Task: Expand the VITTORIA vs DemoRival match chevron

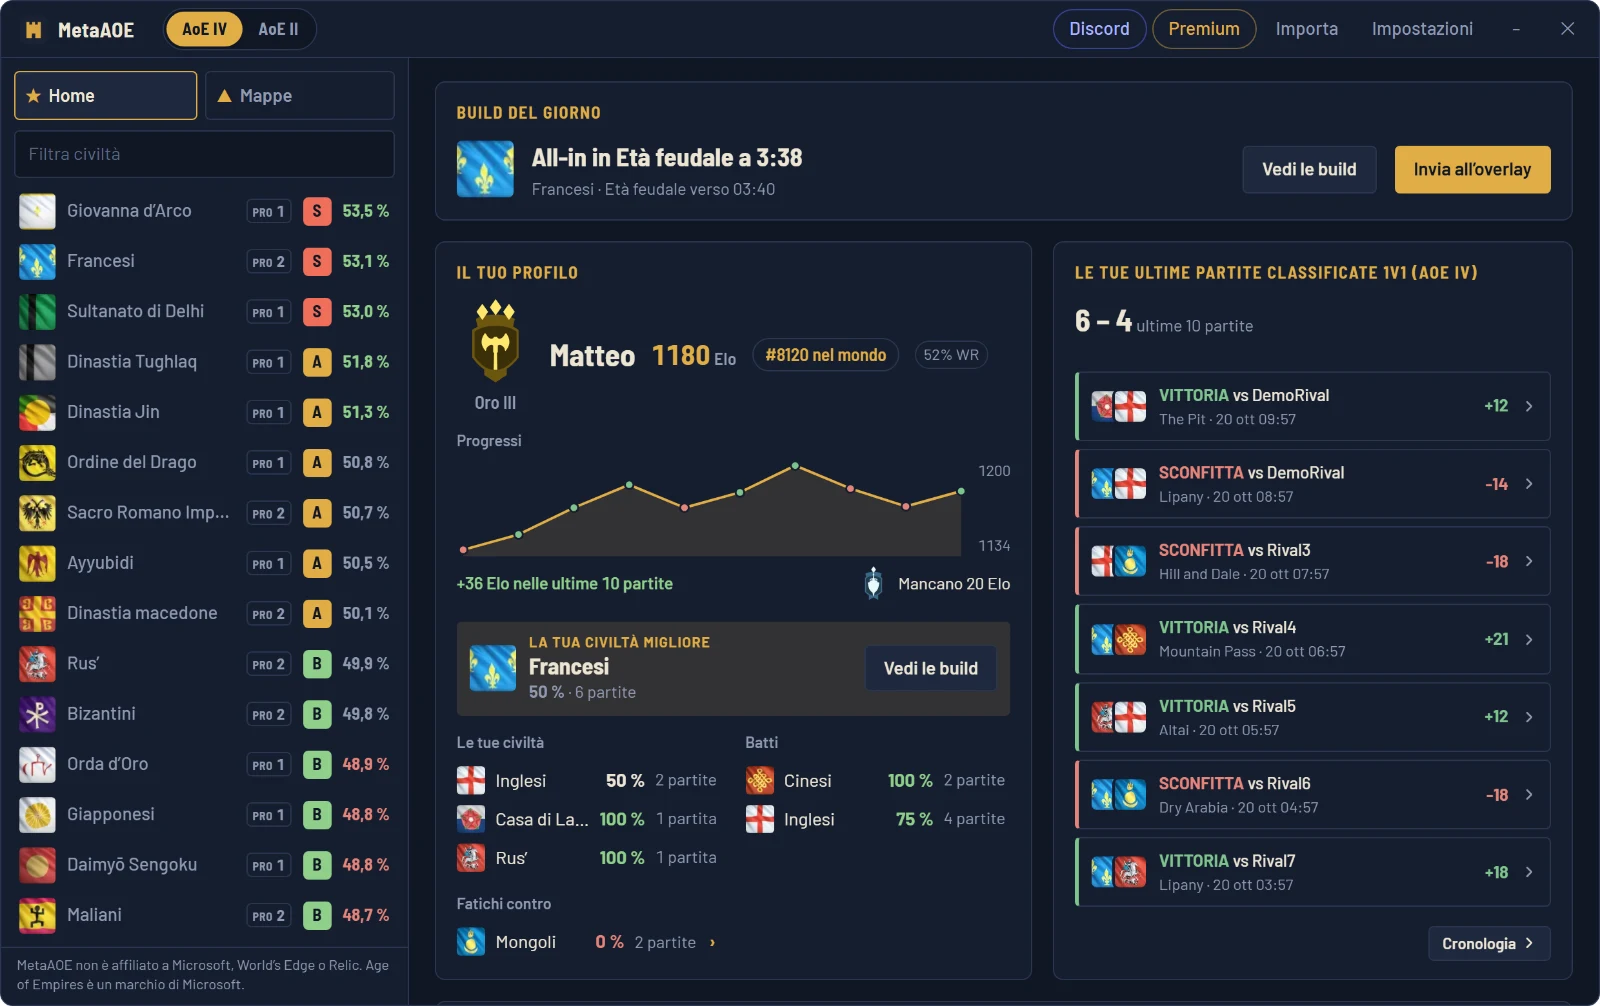Action: 1529,406
